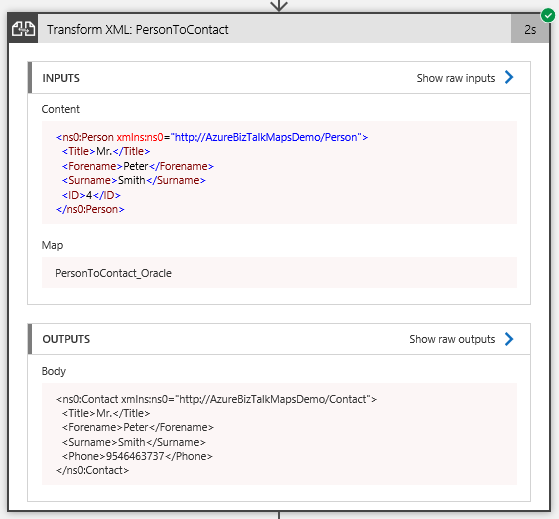Click the ID element line in Content
Viewport: 559px width, 519px height.
coord(91,195)
